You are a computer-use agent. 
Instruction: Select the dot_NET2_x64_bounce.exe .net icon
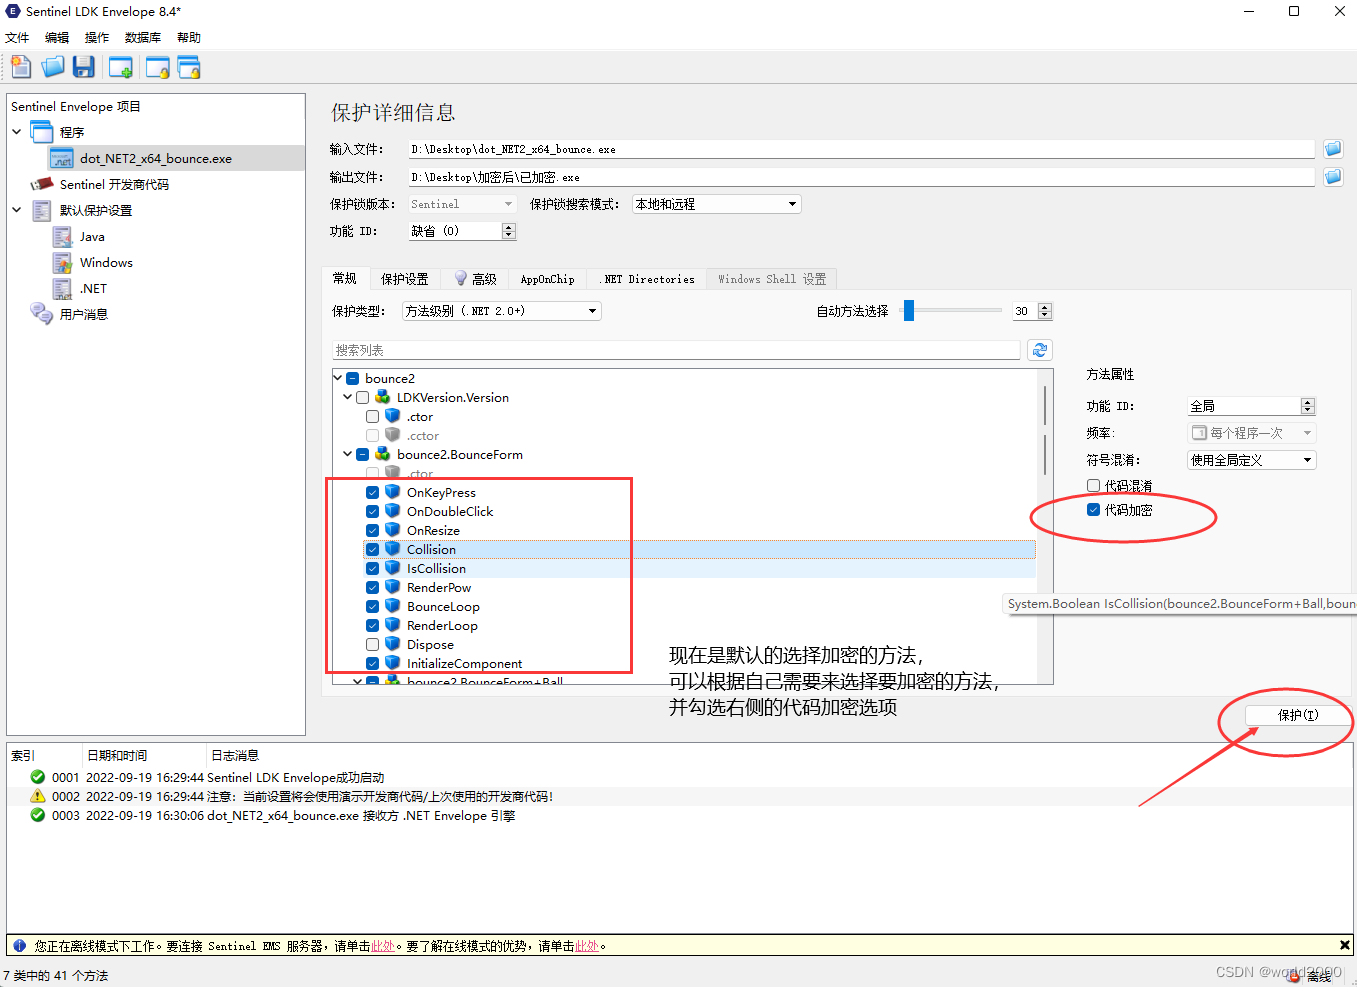(62, 158)
